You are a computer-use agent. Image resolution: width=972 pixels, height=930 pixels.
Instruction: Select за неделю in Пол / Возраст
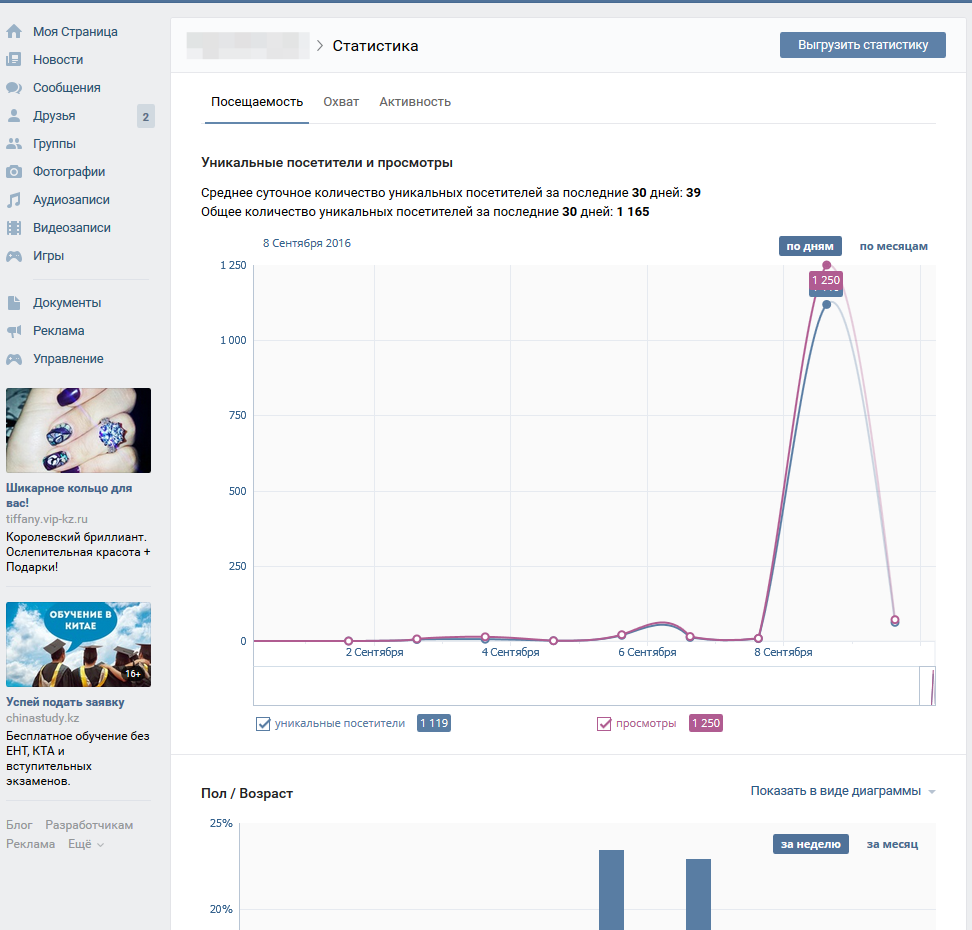pyautogui.click(x=810, y=844)
